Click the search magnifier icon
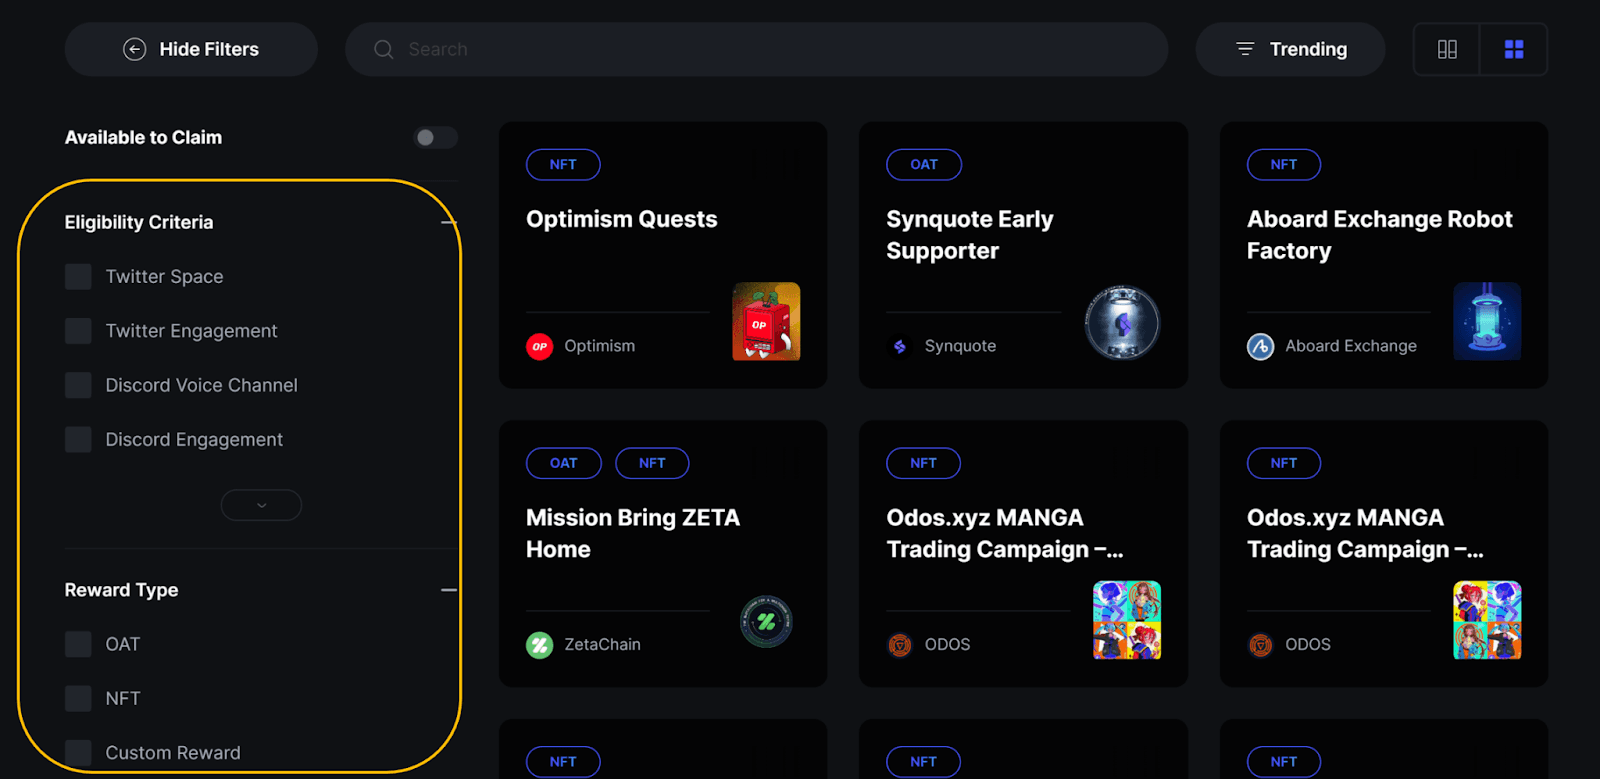Screen dimensions: 1600x779 coord(383,49)
